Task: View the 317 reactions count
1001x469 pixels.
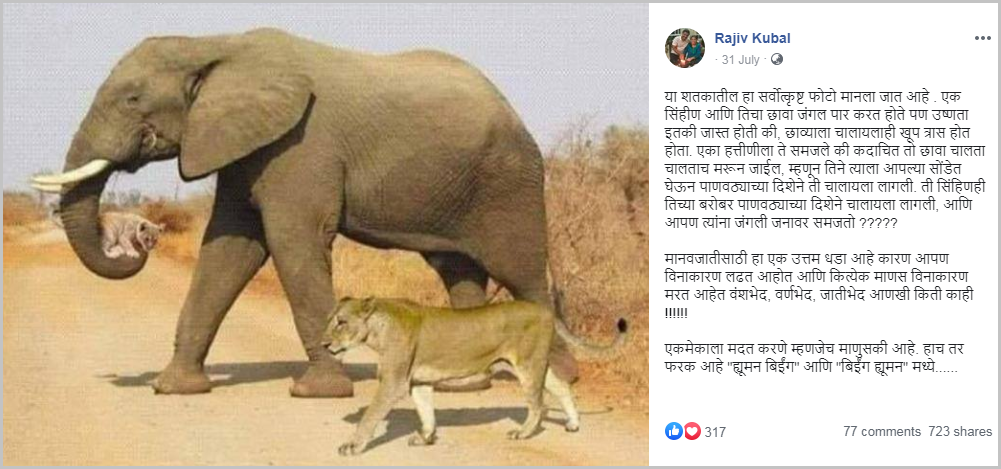Action: click(715, 432)
